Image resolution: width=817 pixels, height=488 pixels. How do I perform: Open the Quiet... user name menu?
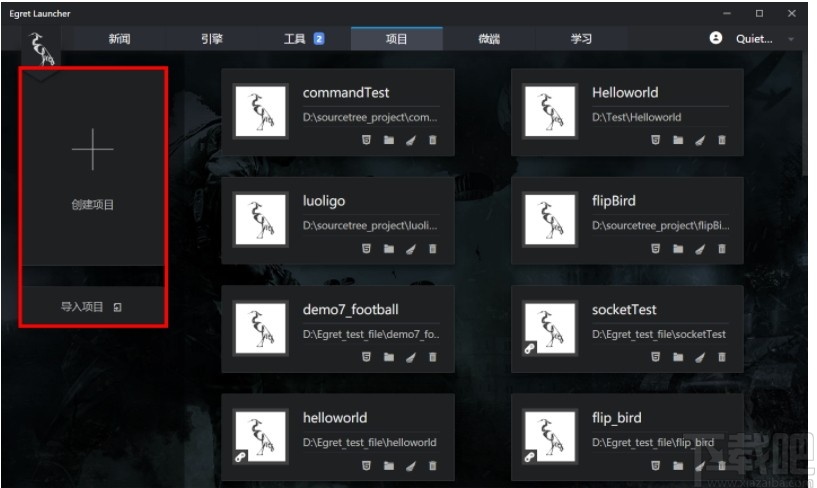pos(754,39)
